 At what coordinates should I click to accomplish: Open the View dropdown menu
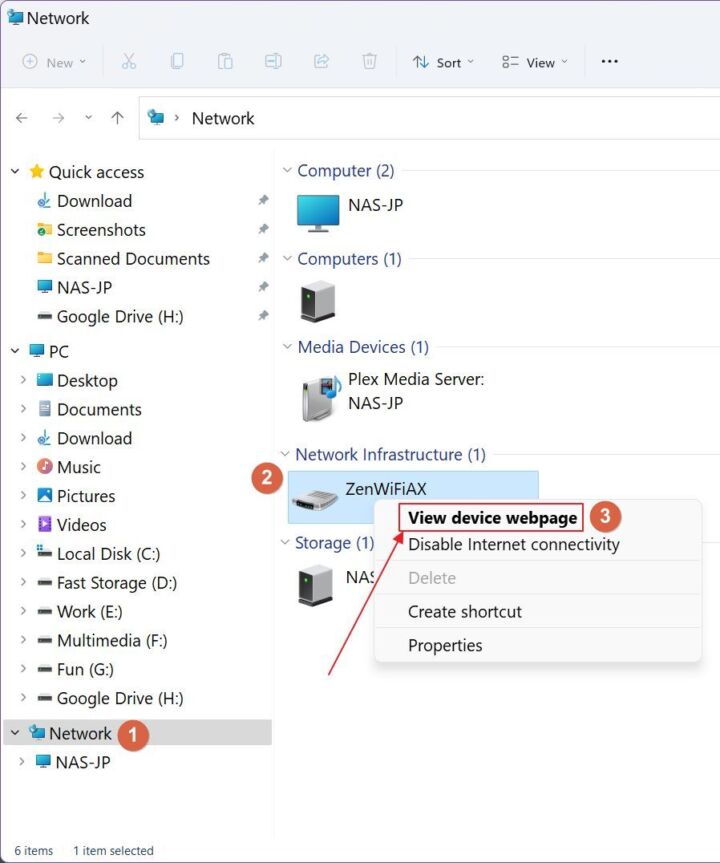point(535,62)
